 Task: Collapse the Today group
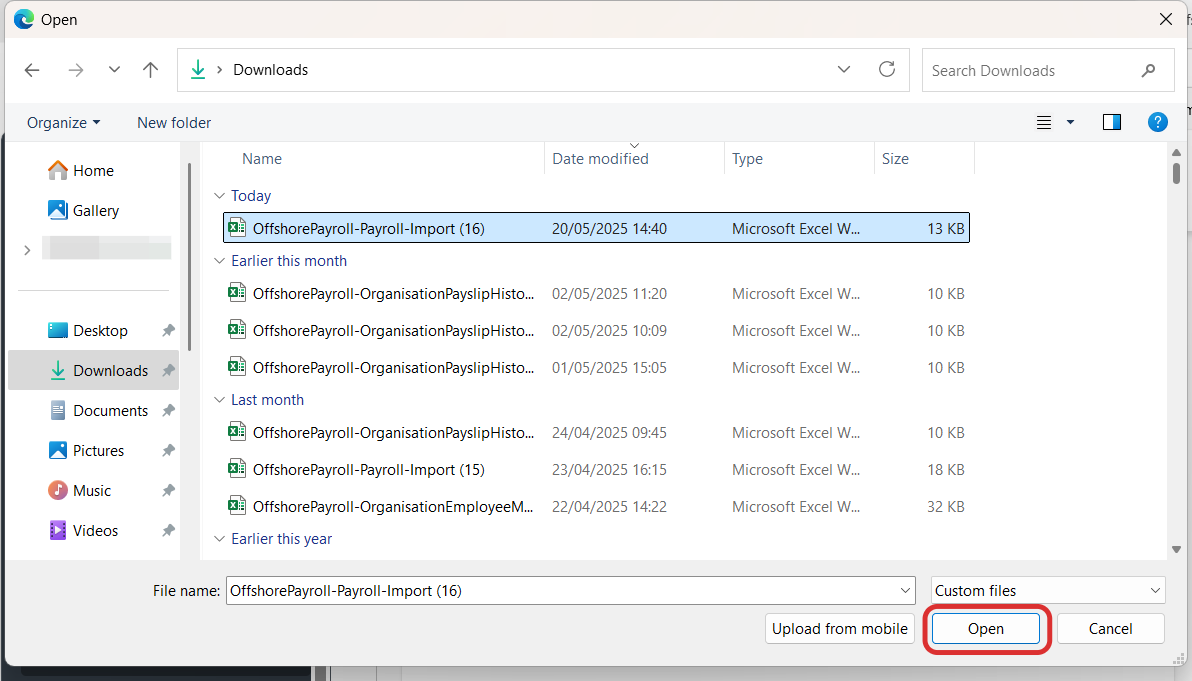(220, 196)
